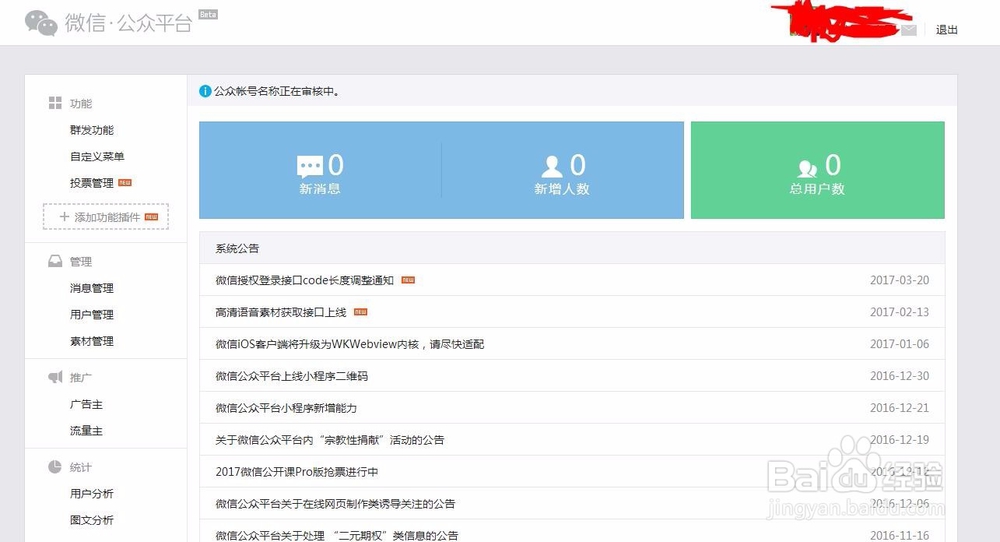Open announcement about WKWebview内核 upgrade
The height and width of the screenshot is (542, 1000).
pyautogui.click(x=349, y=344)
